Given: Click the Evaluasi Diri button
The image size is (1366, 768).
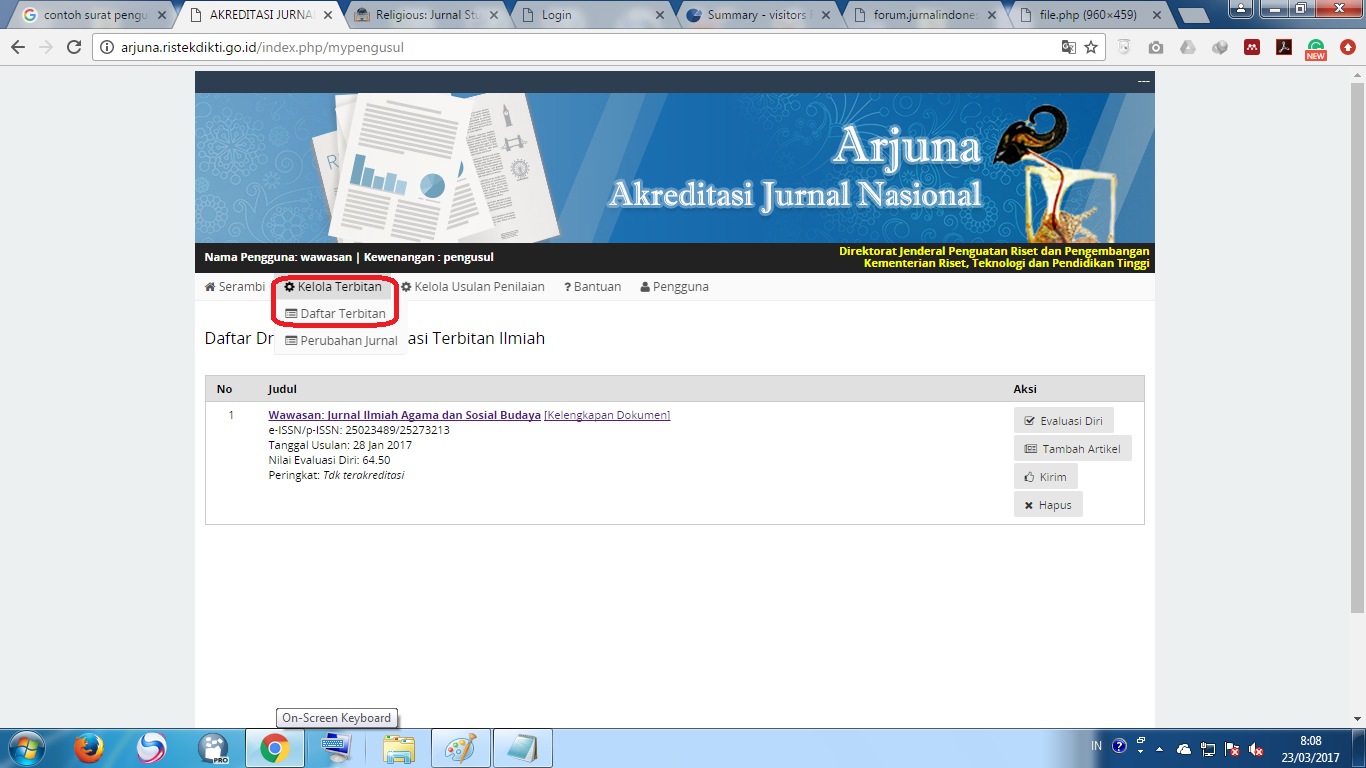Looking at the screenshot, I should [1063, 421].
